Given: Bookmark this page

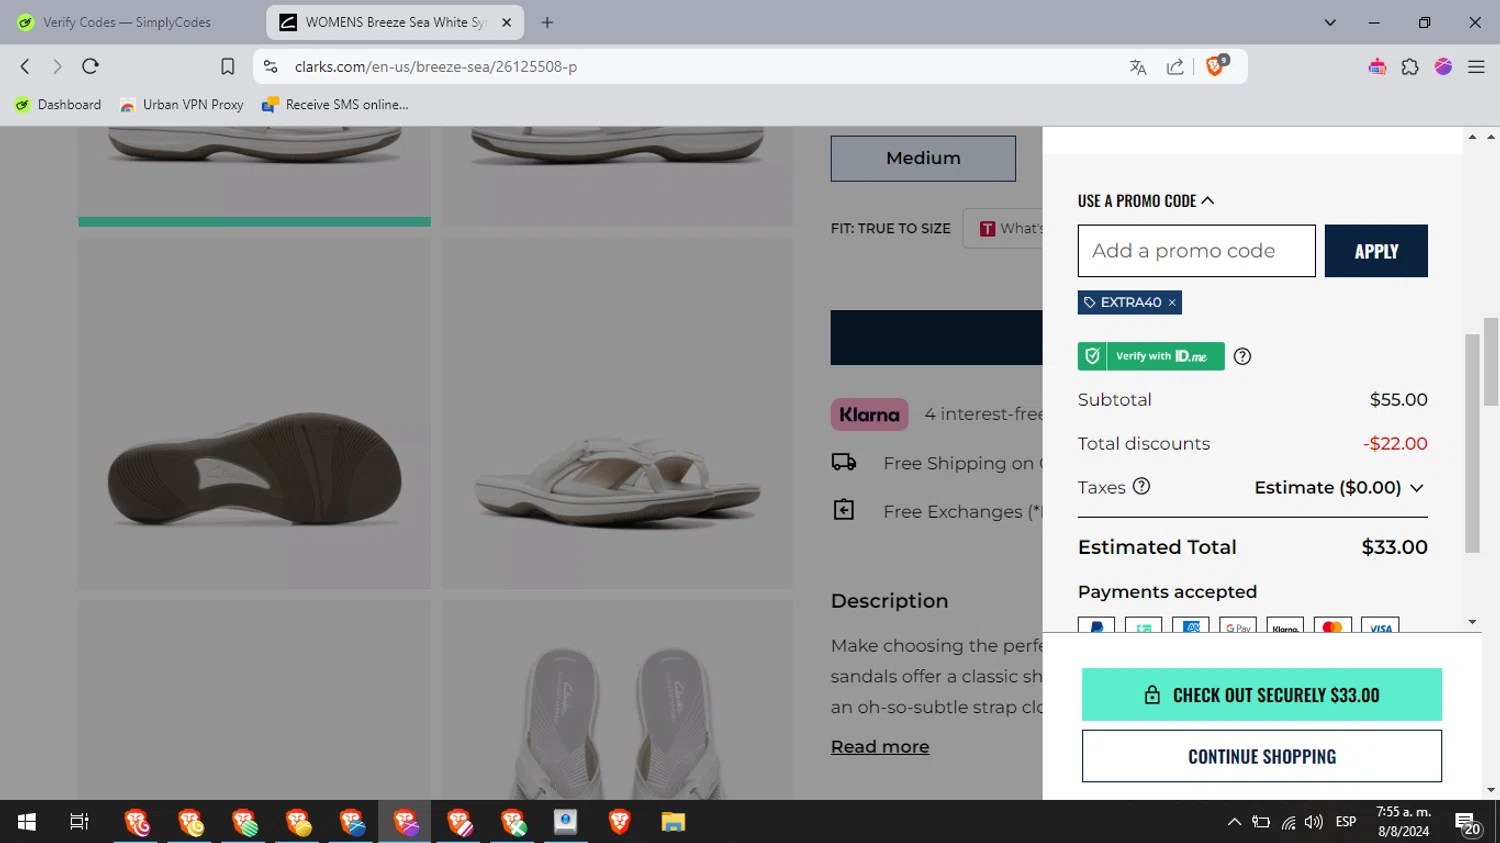Looking at the screenshot, I should [x=227, y=67].
